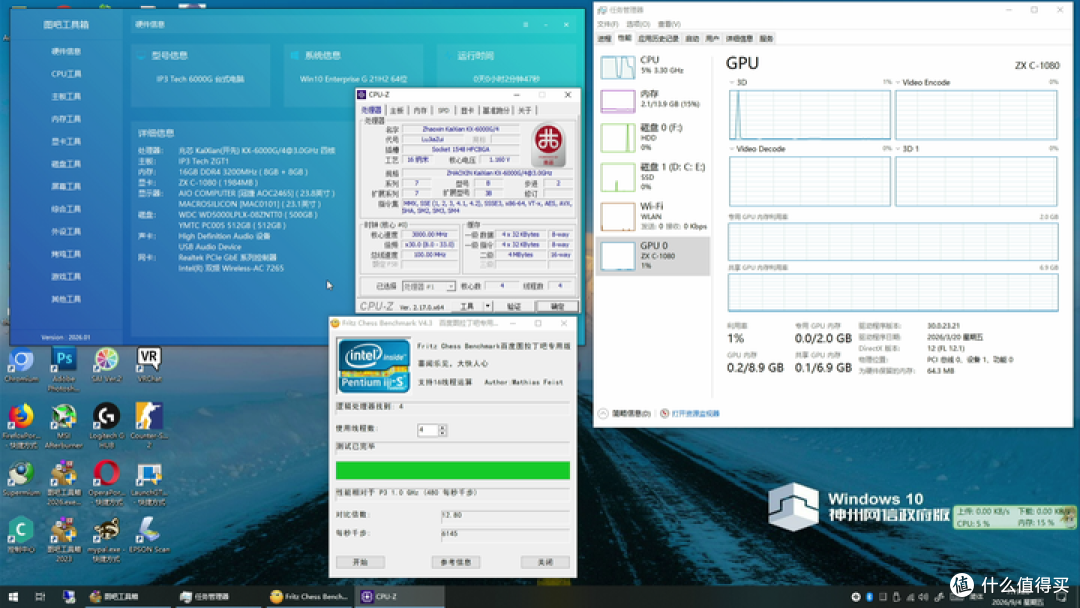Click the Windows Start button
The image size is (1080, 608).
point(13,597)
